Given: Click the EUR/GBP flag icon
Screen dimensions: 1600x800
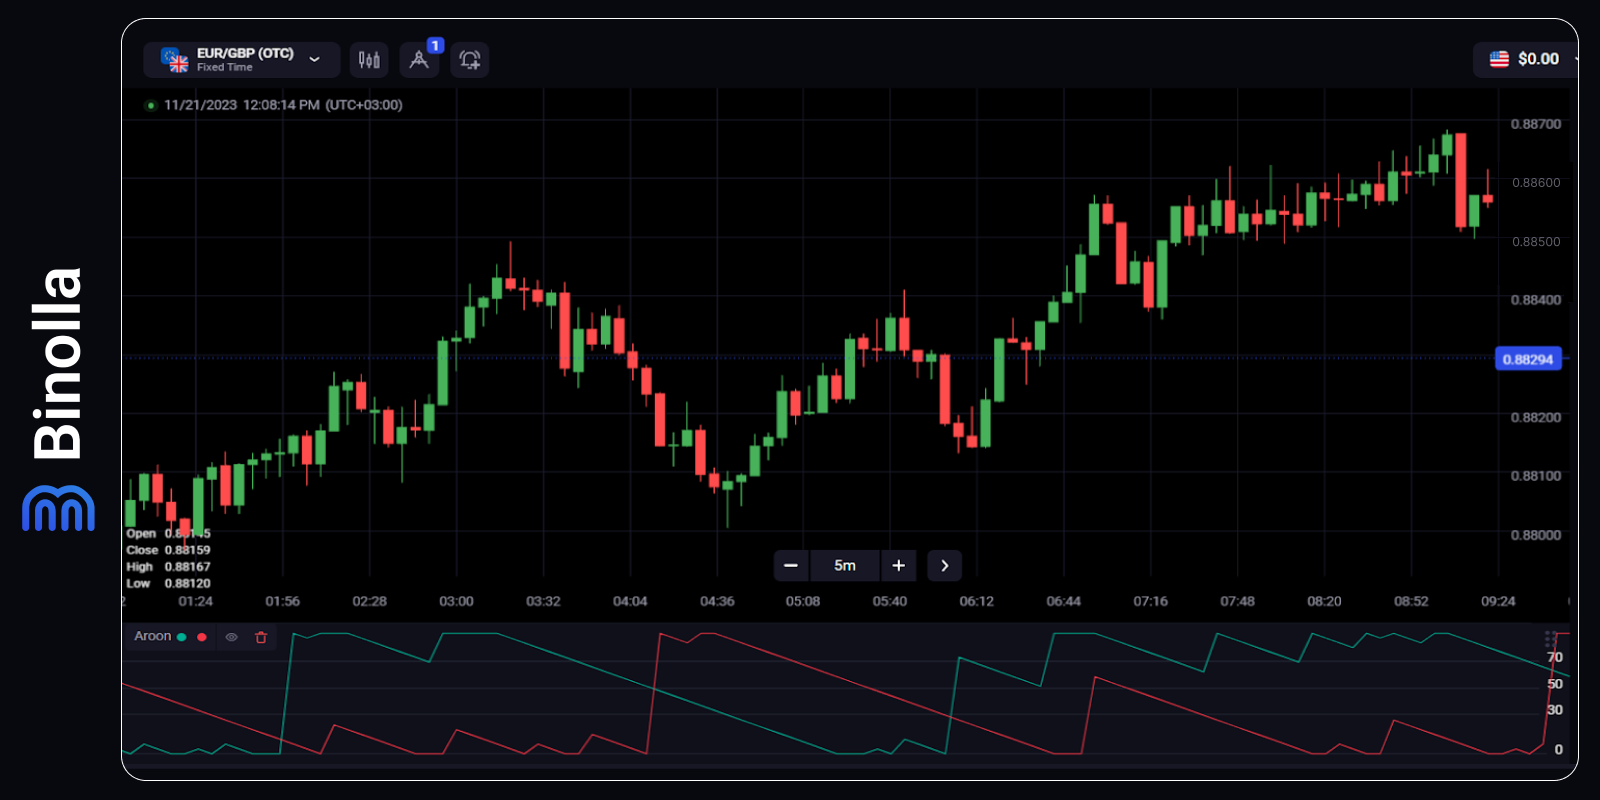Looking at the screenshot, I should [x=175, y=60].
